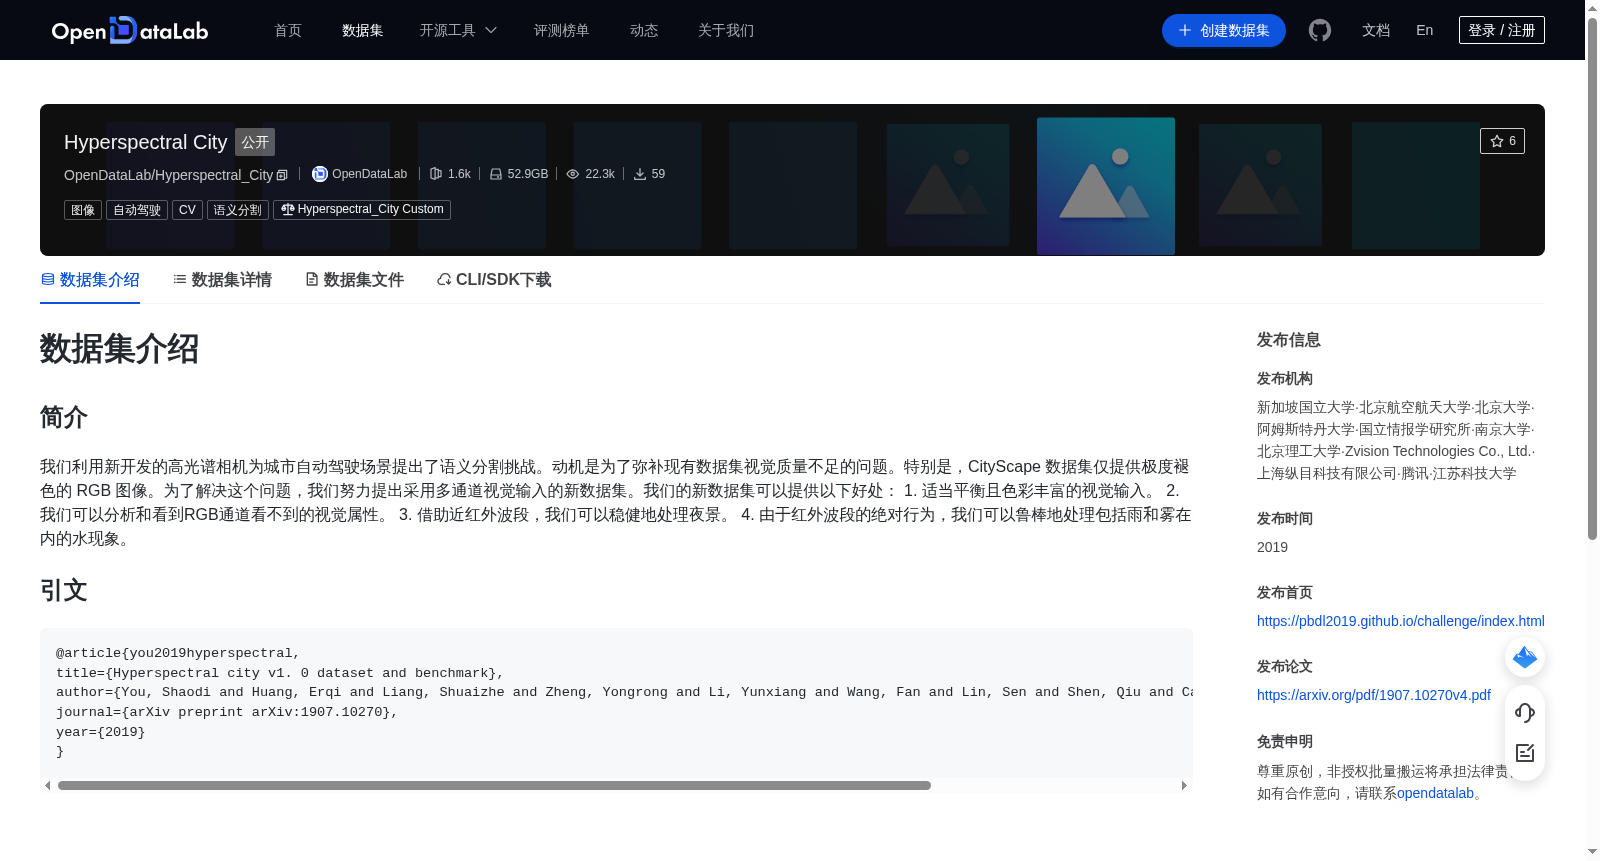Switch to the 数据集文件 tab

pos(354,280)
